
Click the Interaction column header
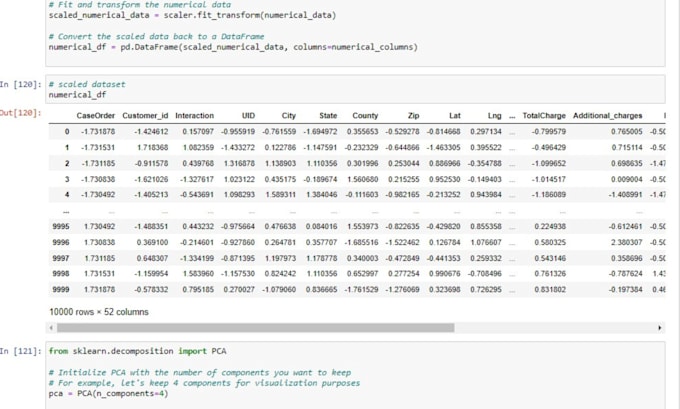click(194, 116)
